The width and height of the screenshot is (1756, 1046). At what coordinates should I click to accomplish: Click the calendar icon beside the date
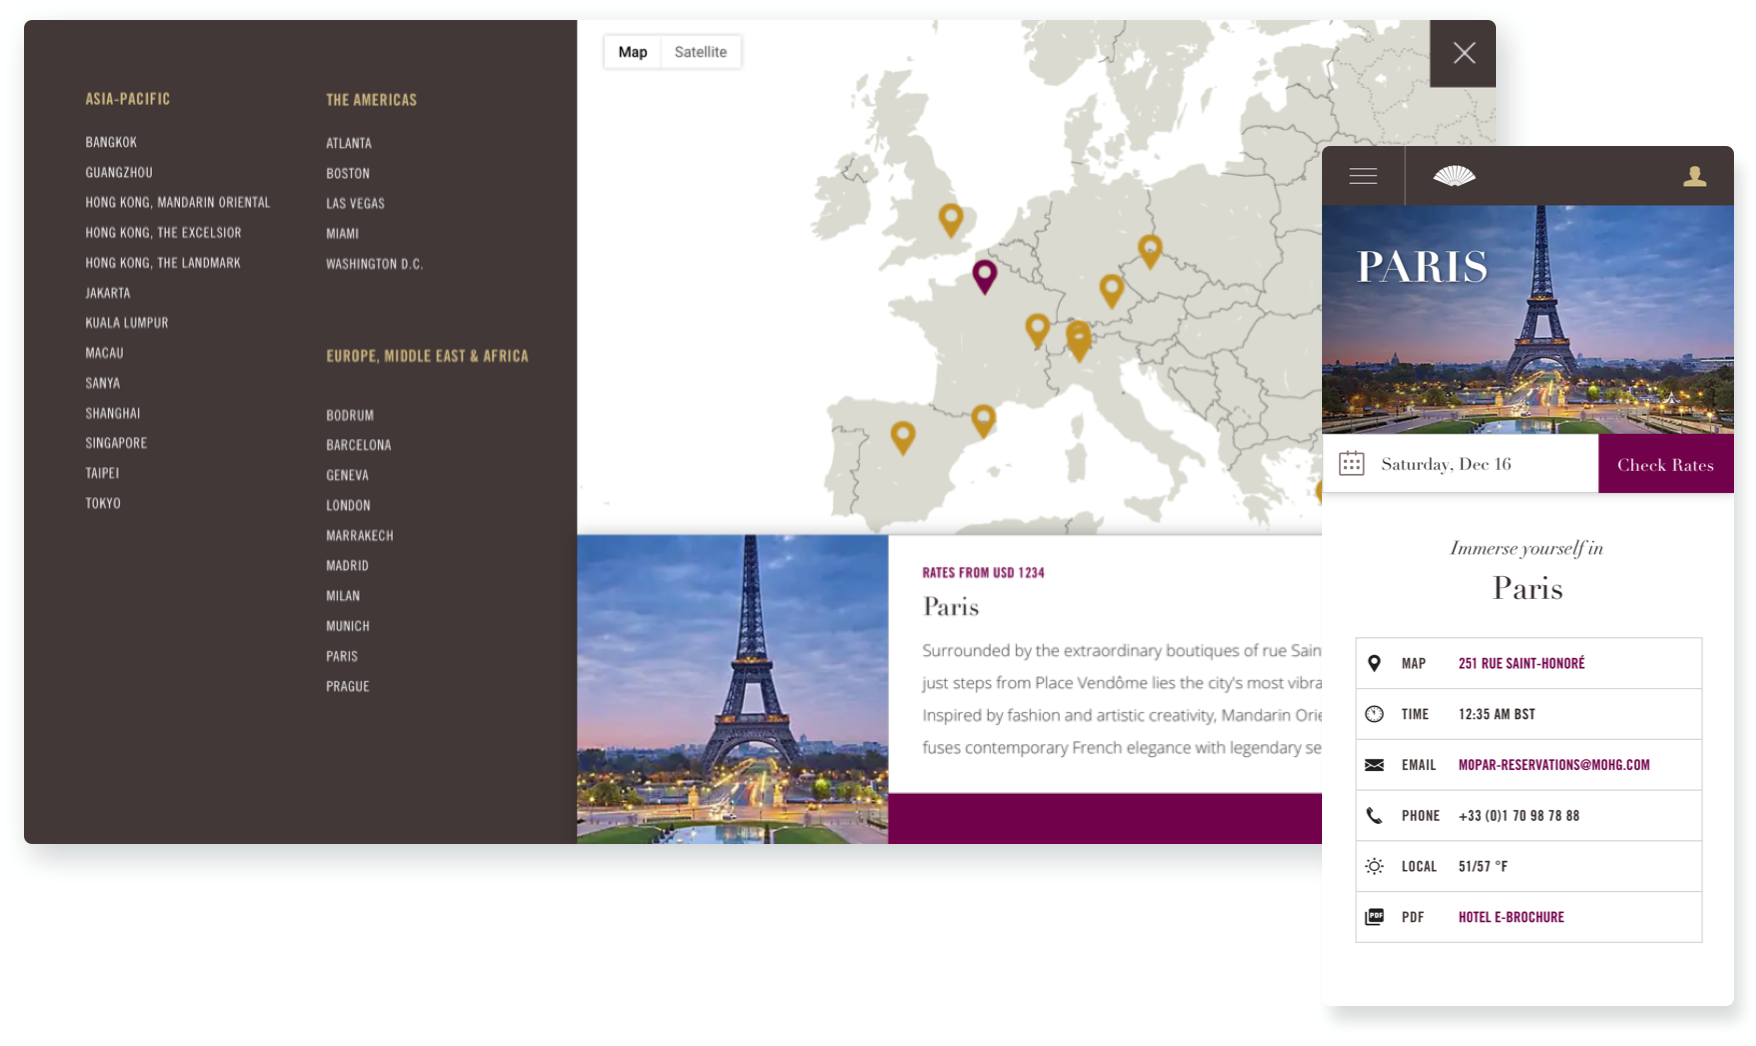point(1351,463)
